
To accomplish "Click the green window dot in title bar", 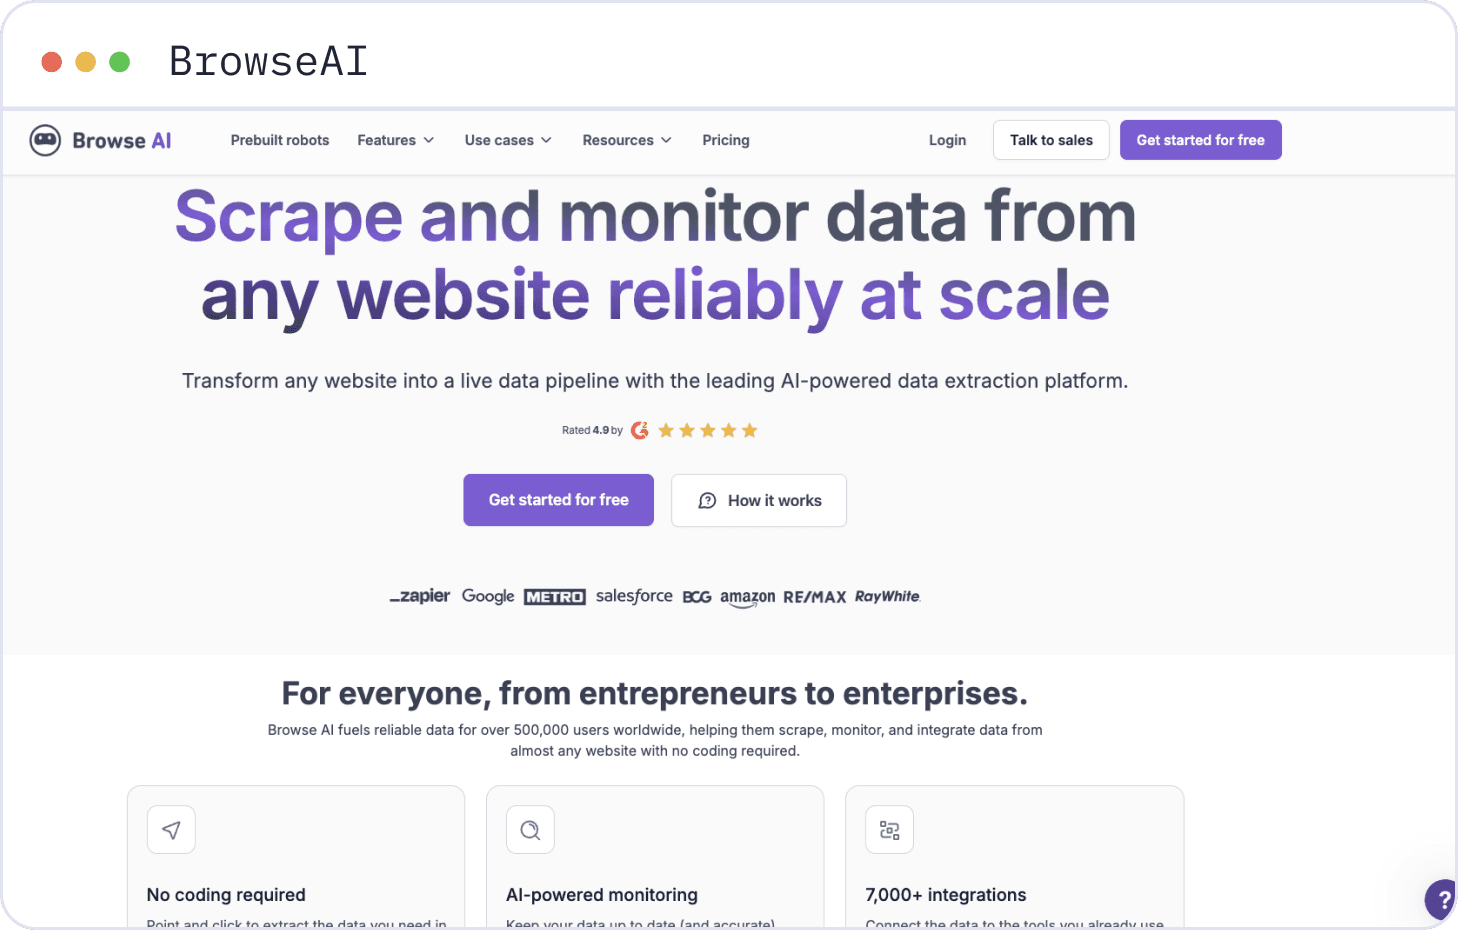I will click(119, 62).
